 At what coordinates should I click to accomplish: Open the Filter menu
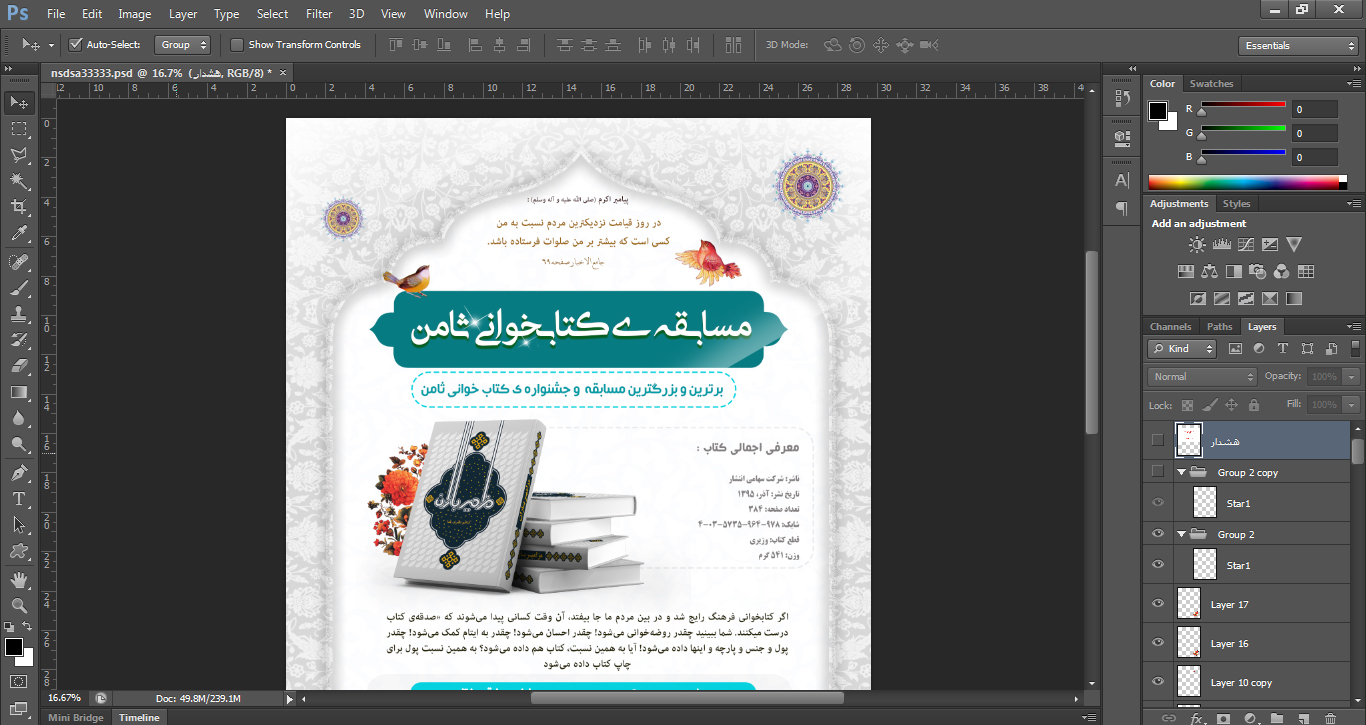coord(319,14)
